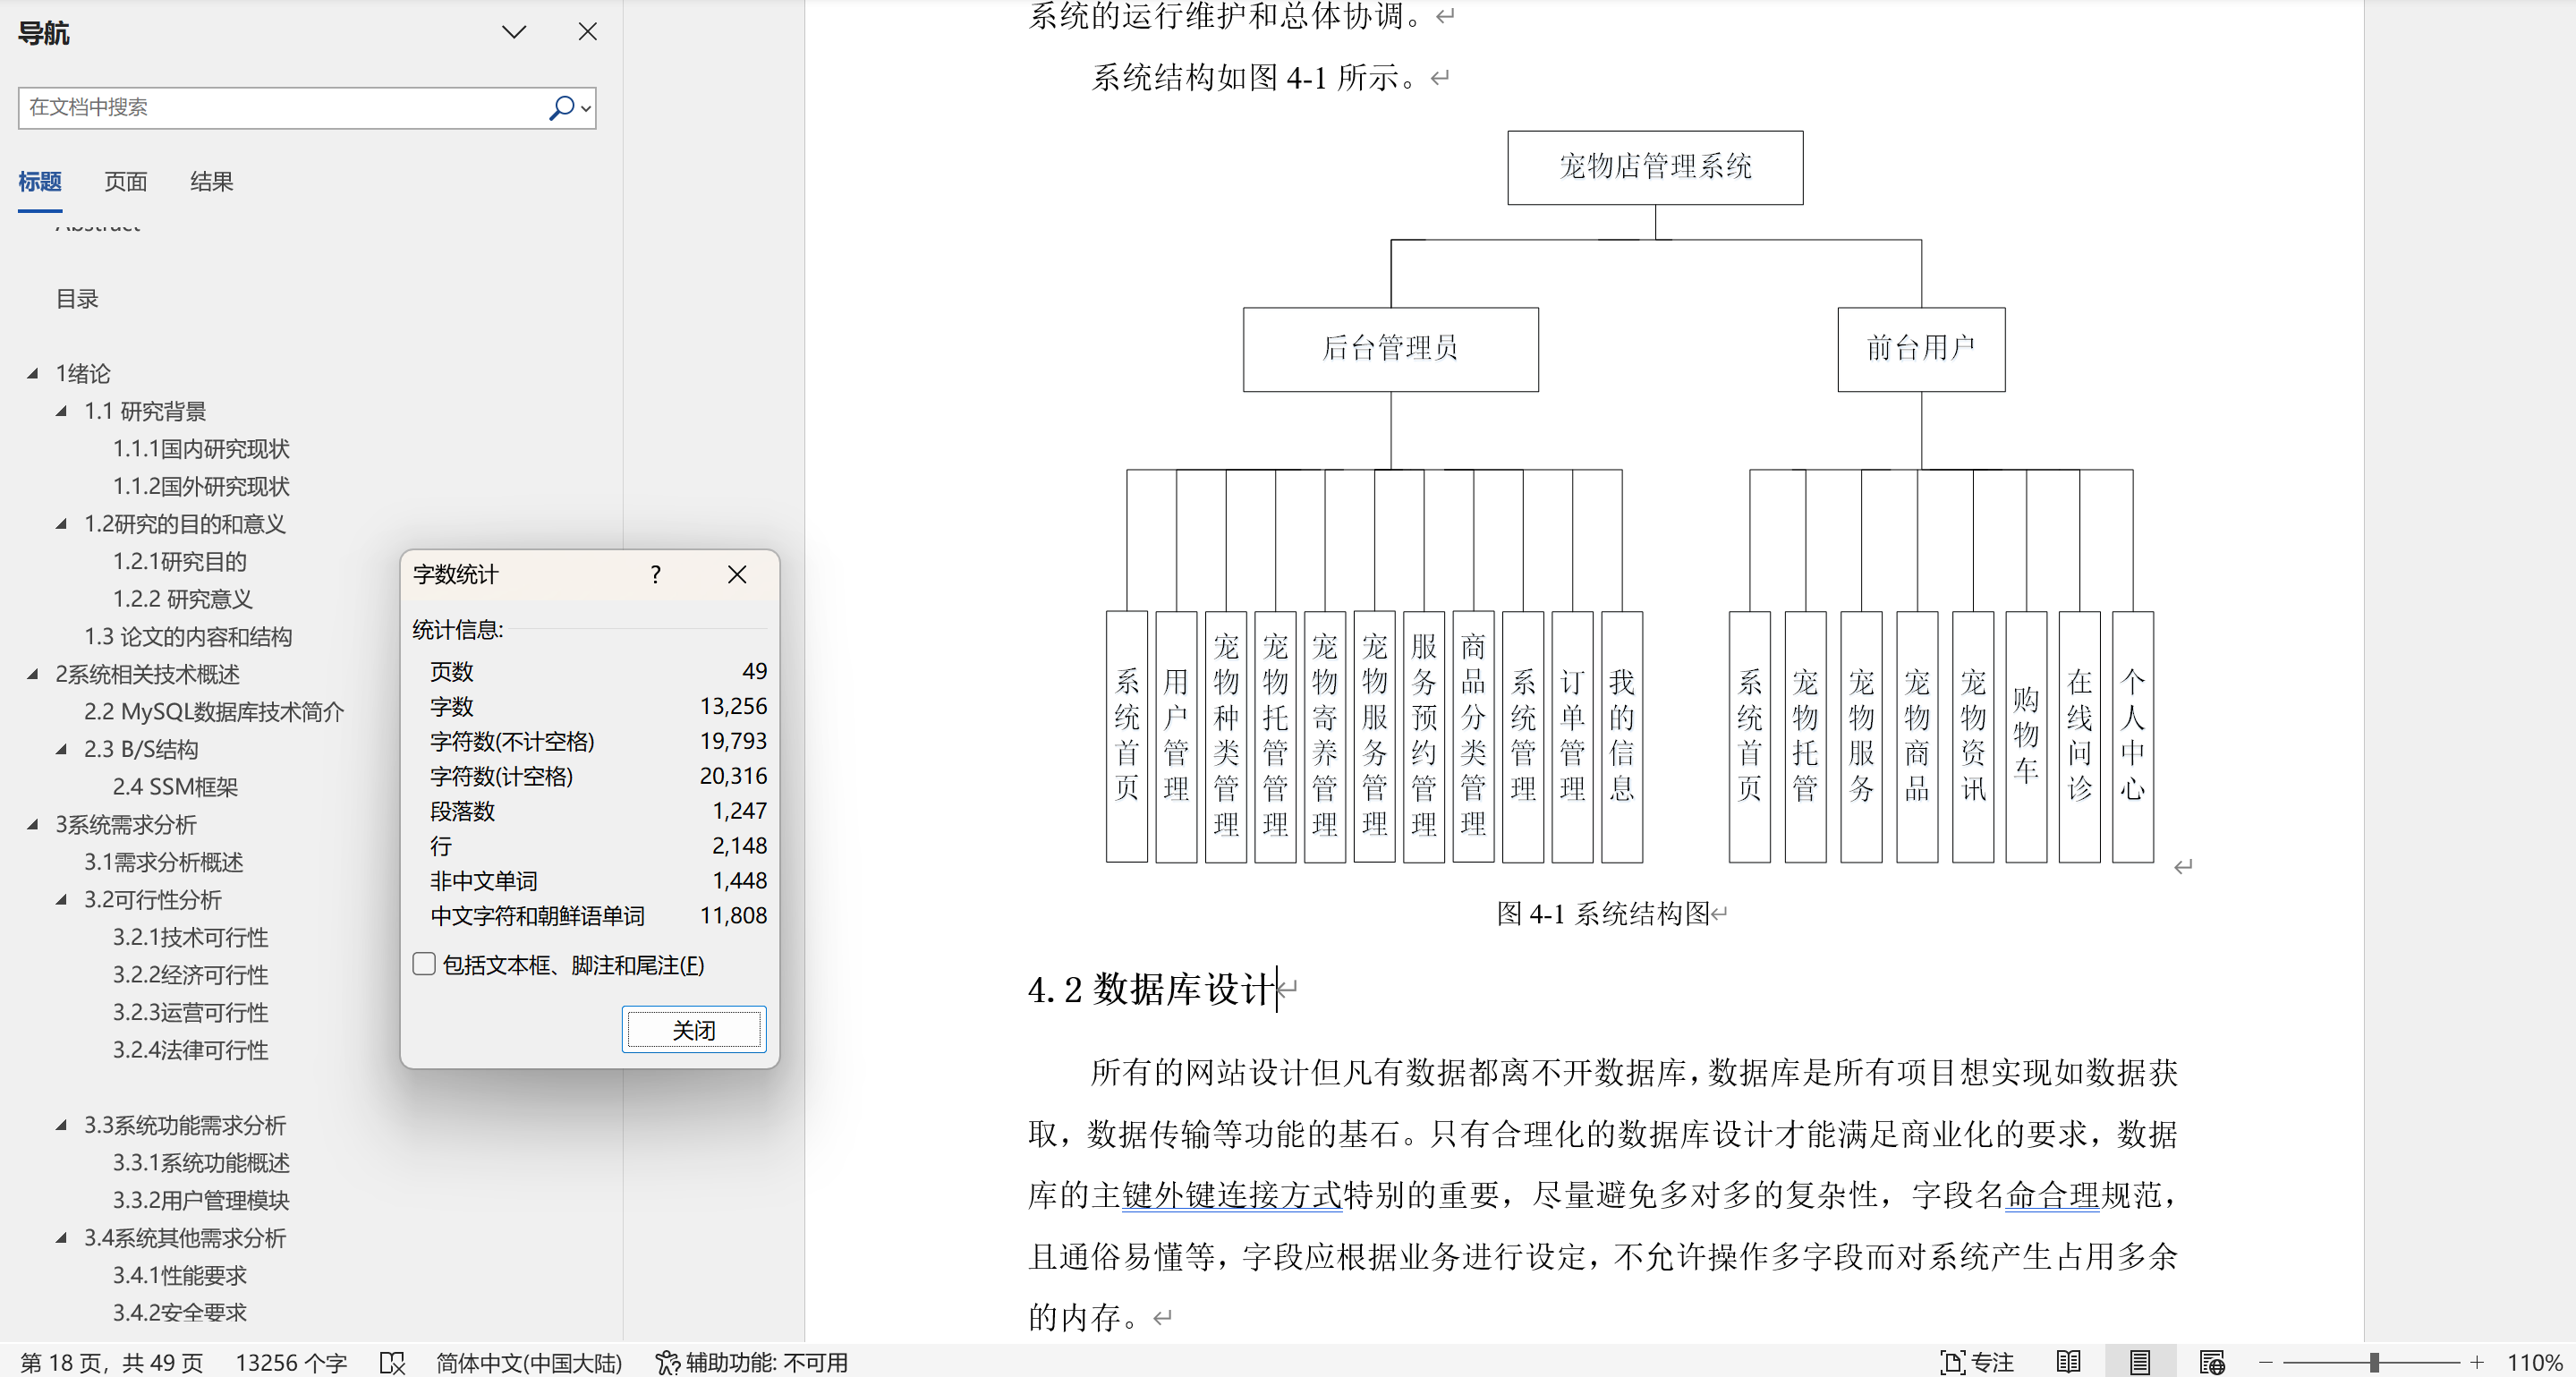Enable 专注 focus mode
The image size is (2576, 1377).
click(x=1977, y=1362)
